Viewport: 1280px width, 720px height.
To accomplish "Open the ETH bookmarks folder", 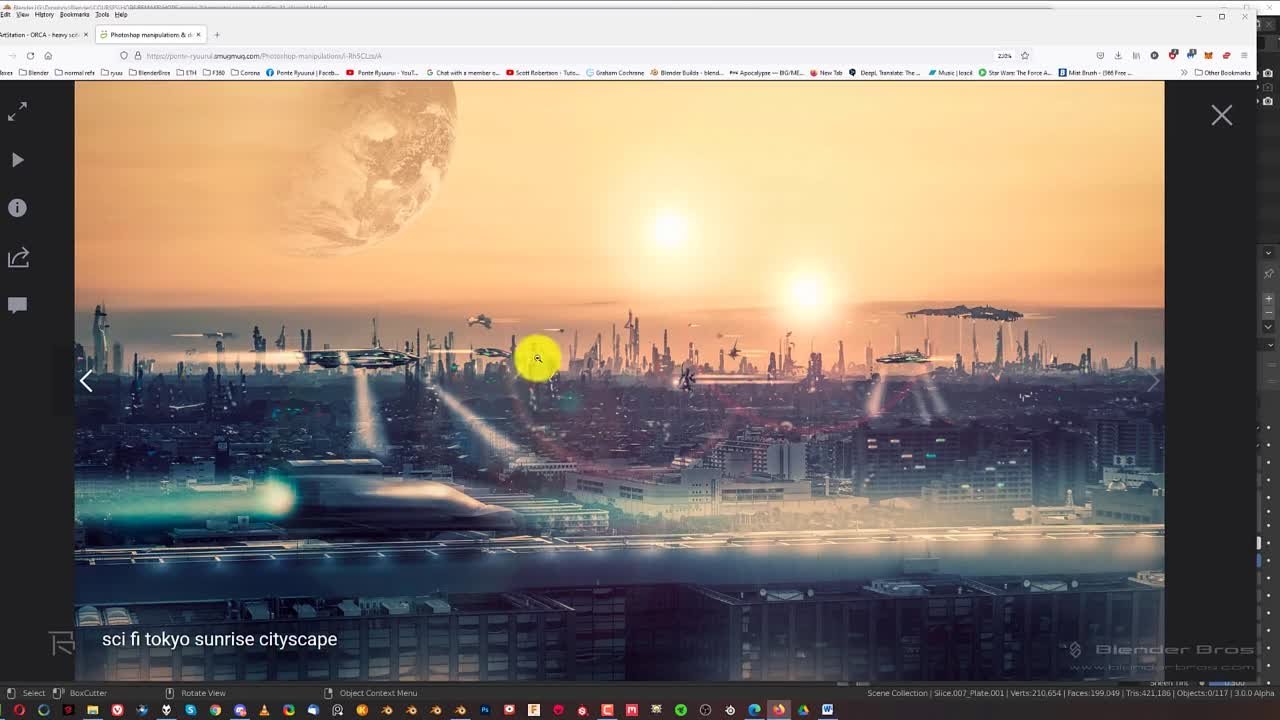I will [x=187, y=73].
